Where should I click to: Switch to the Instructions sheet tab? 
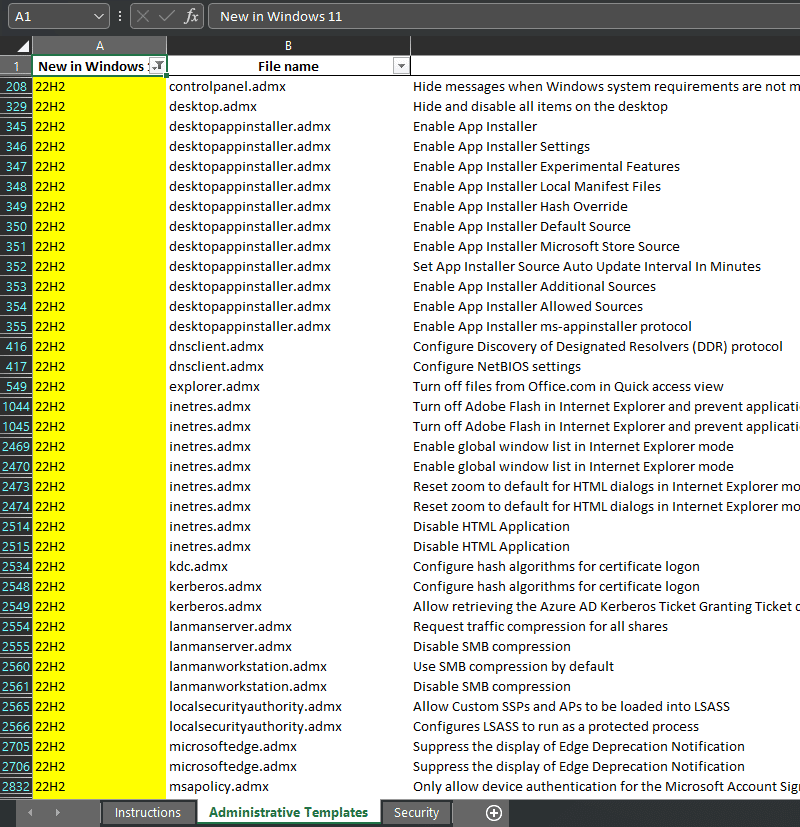148,813
